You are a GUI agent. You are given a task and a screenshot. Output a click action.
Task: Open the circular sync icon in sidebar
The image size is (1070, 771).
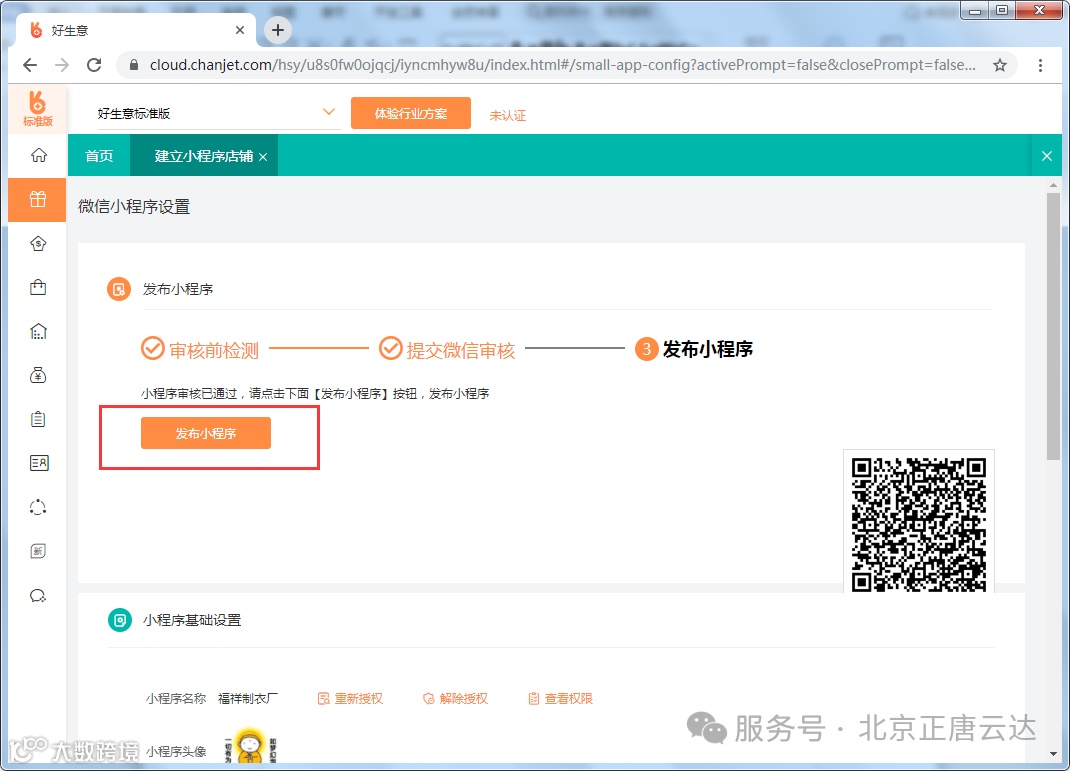pos(38,507)
